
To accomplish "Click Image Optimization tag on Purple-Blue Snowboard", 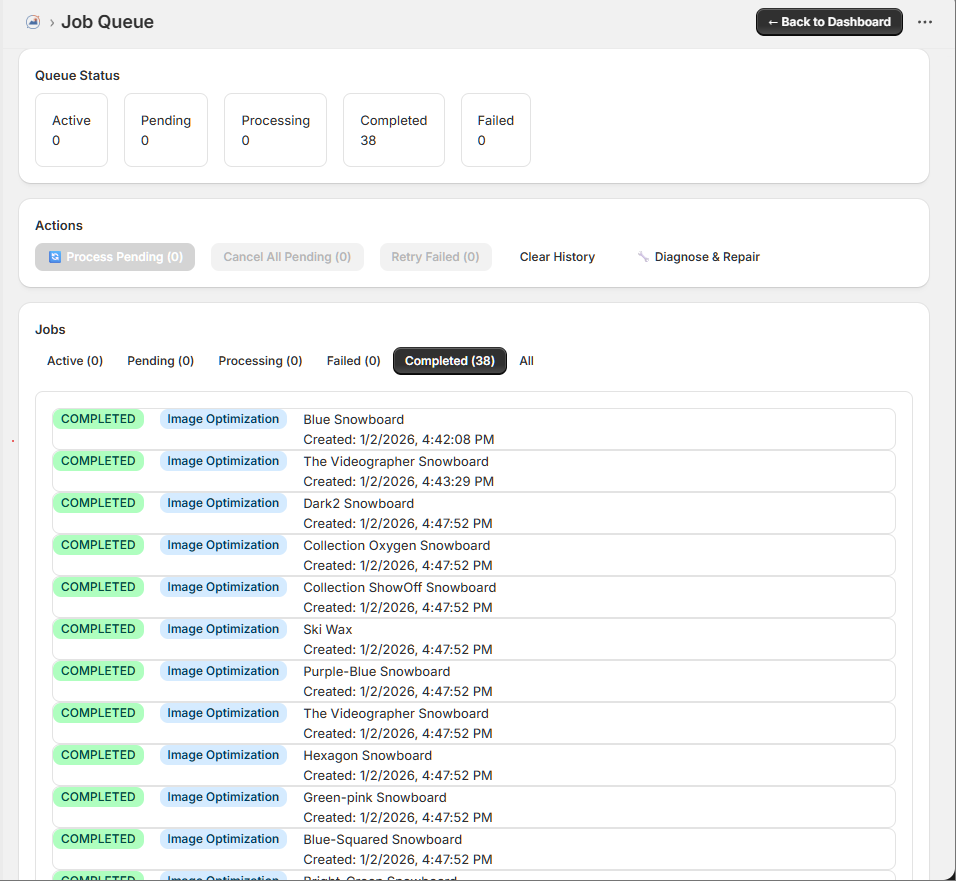I will (x=223, y=671).
